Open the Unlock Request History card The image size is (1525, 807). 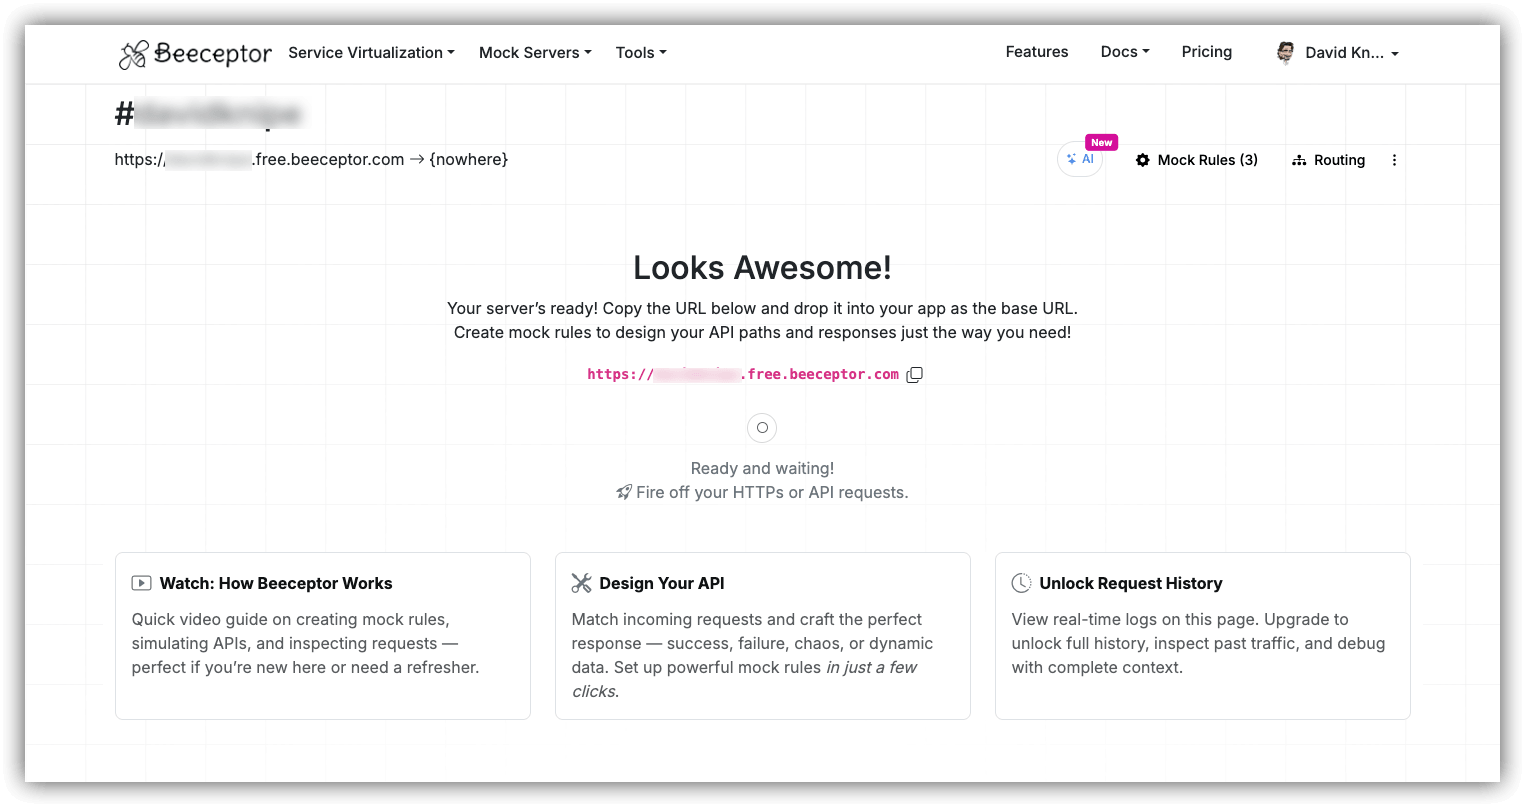(1203, 636)
